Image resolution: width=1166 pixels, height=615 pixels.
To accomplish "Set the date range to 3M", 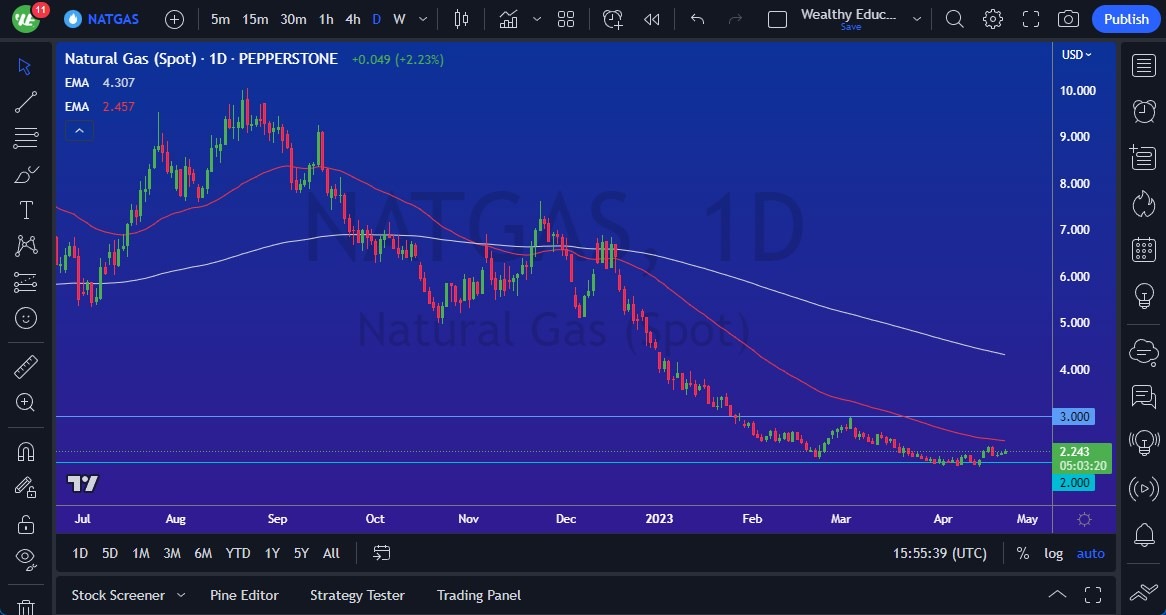I will pyautogui.click(x=172, y=553).
